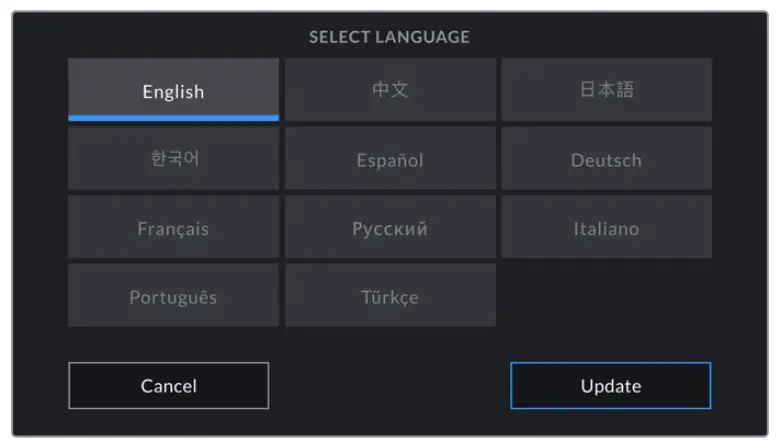The image size is (777, 443).
Task: Select the Japanese language button
Action: coord(606,90)
